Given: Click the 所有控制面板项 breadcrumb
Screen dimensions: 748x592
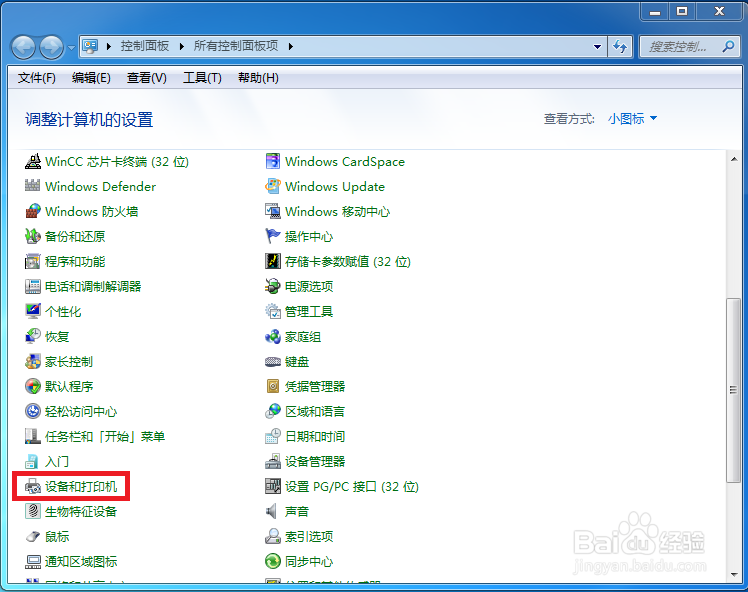Looking at the screenshot, I should click(x=236, y=46).
